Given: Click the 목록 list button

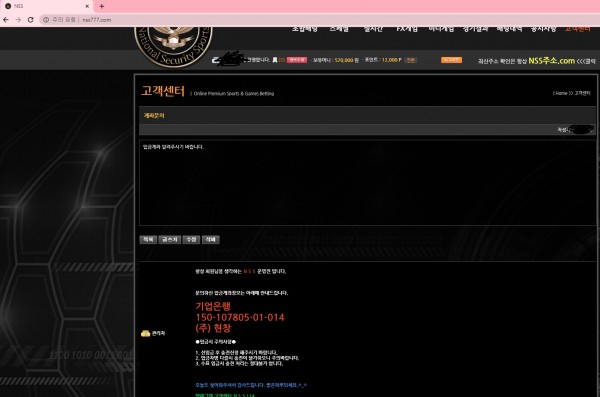Looking at the screenshot, I should click(x=148, y=240).
